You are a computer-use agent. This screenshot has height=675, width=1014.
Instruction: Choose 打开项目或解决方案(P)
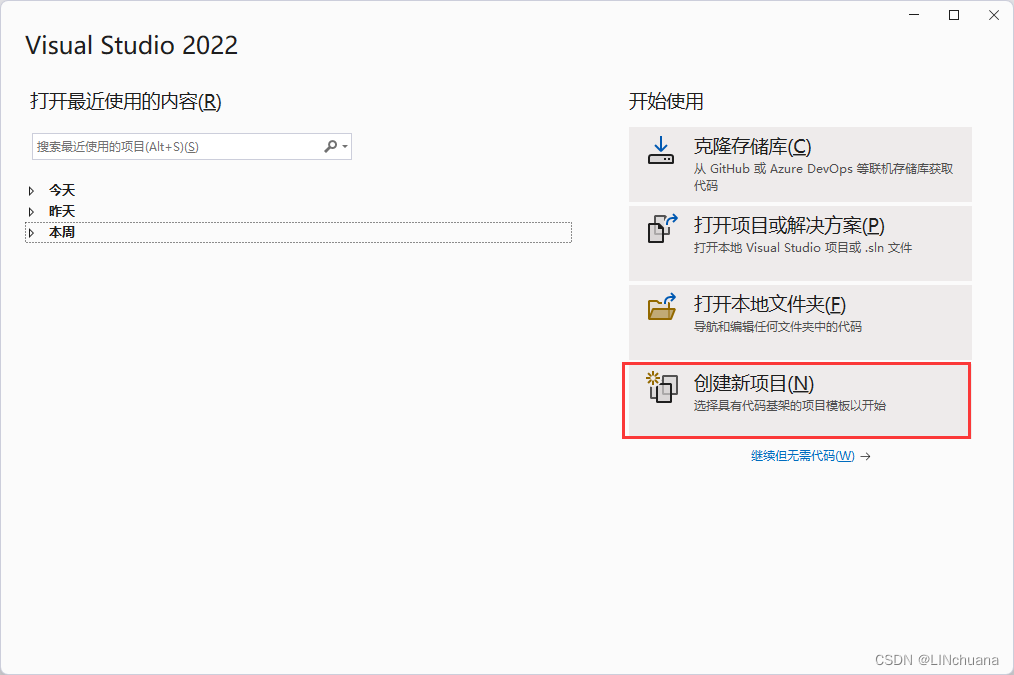click(x=800, y=243)
